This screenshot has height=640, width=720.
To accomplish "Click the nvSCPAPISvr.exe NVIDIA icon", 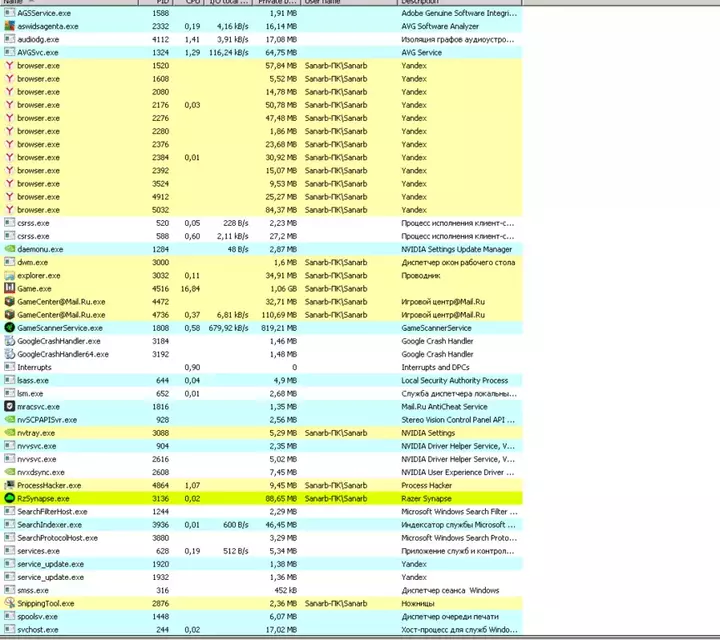I will pyautogui.click(x=9, y=420).
